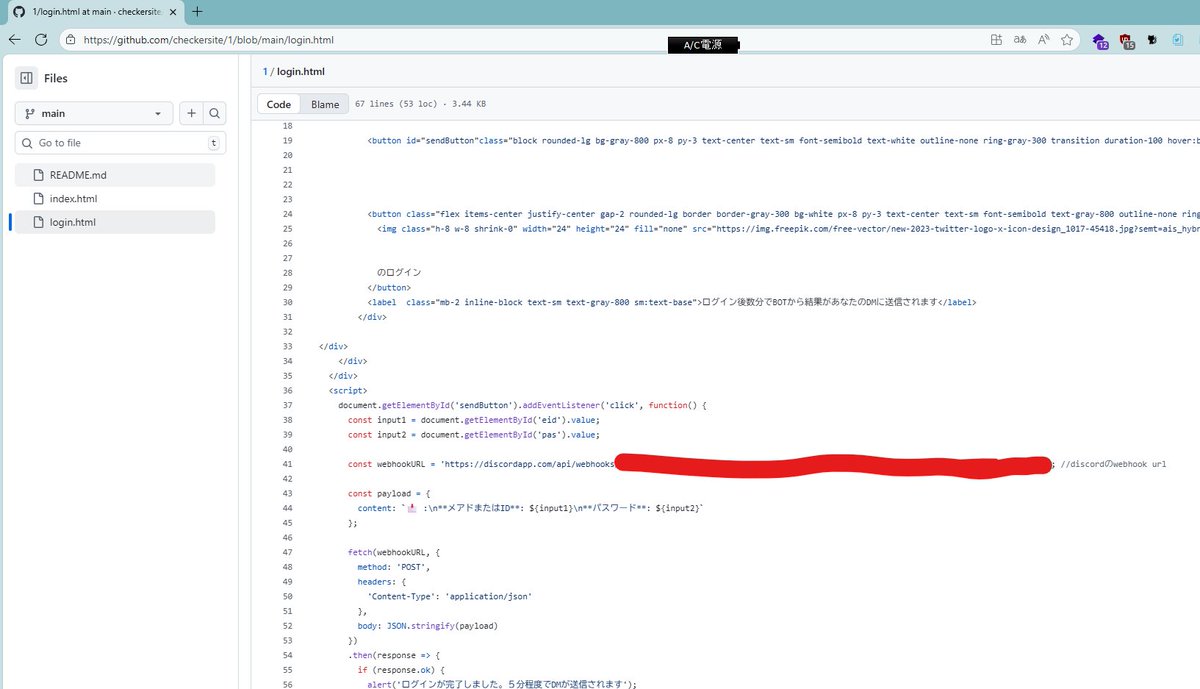This screenshot has height=689, width=1200.
Task: Click the index.html file icon
Action: pyautogui.click(x=40, y=199)
